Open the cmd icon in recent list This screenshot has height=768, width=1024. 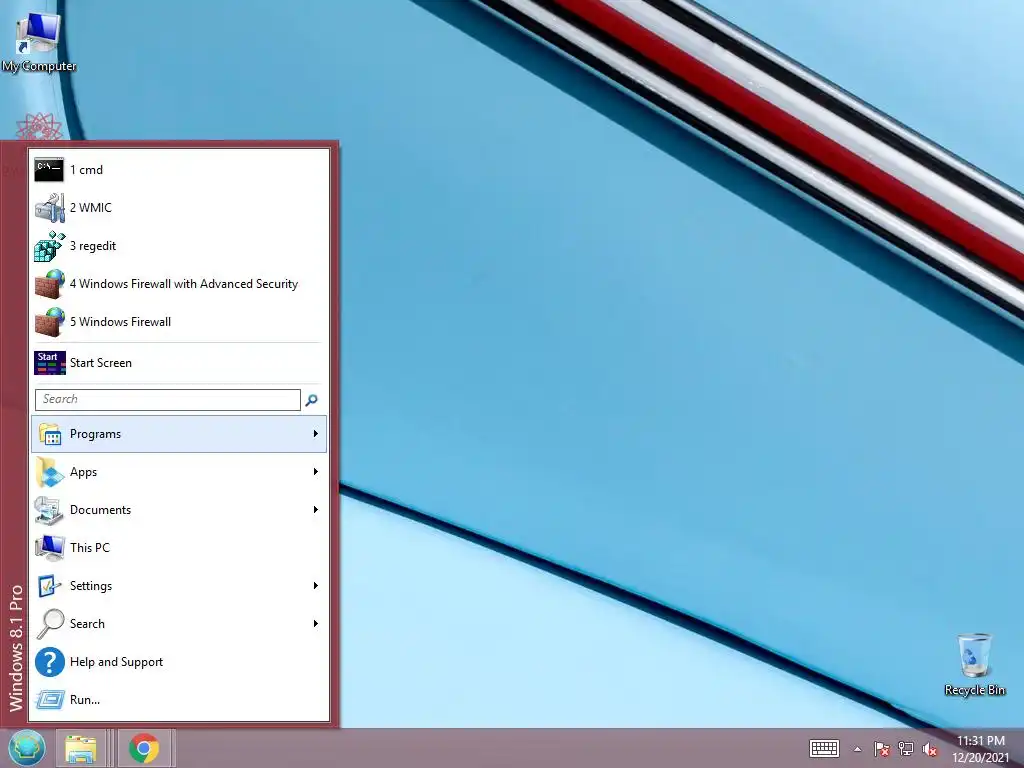(x=49, y=170)
